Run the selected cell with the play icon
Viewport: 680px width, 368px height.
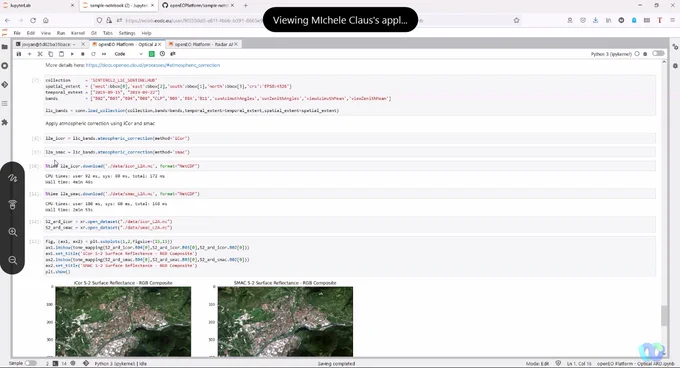[x=72, y=54]
